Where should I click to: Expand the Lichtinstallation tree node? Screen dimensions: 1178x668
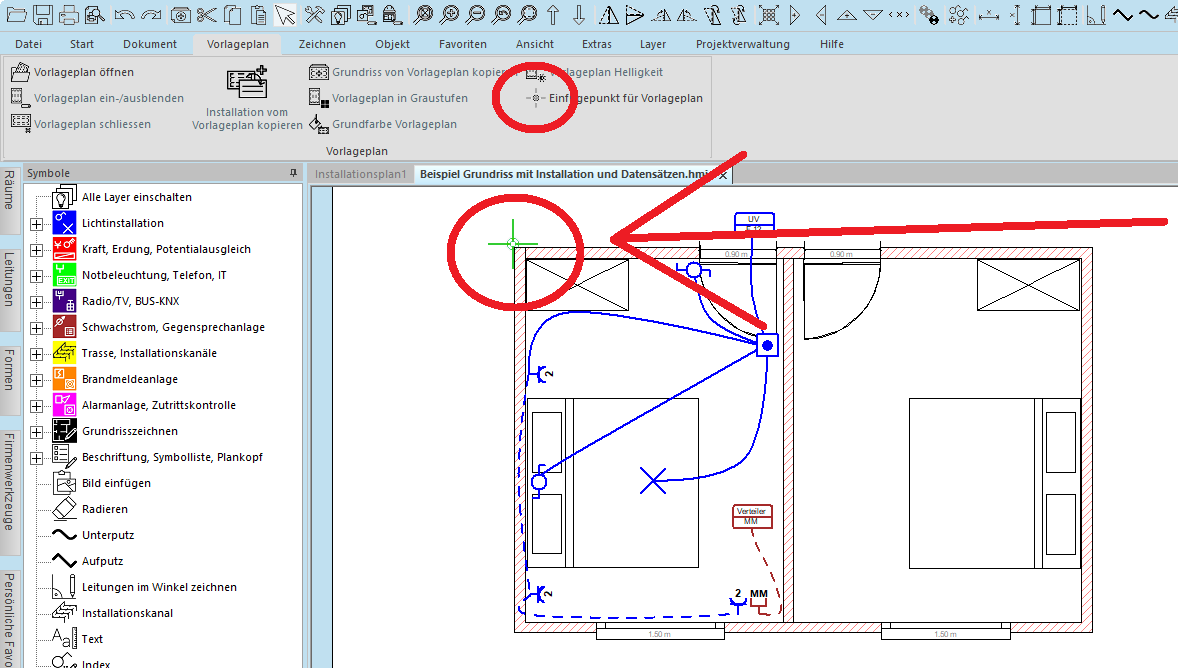37,223
